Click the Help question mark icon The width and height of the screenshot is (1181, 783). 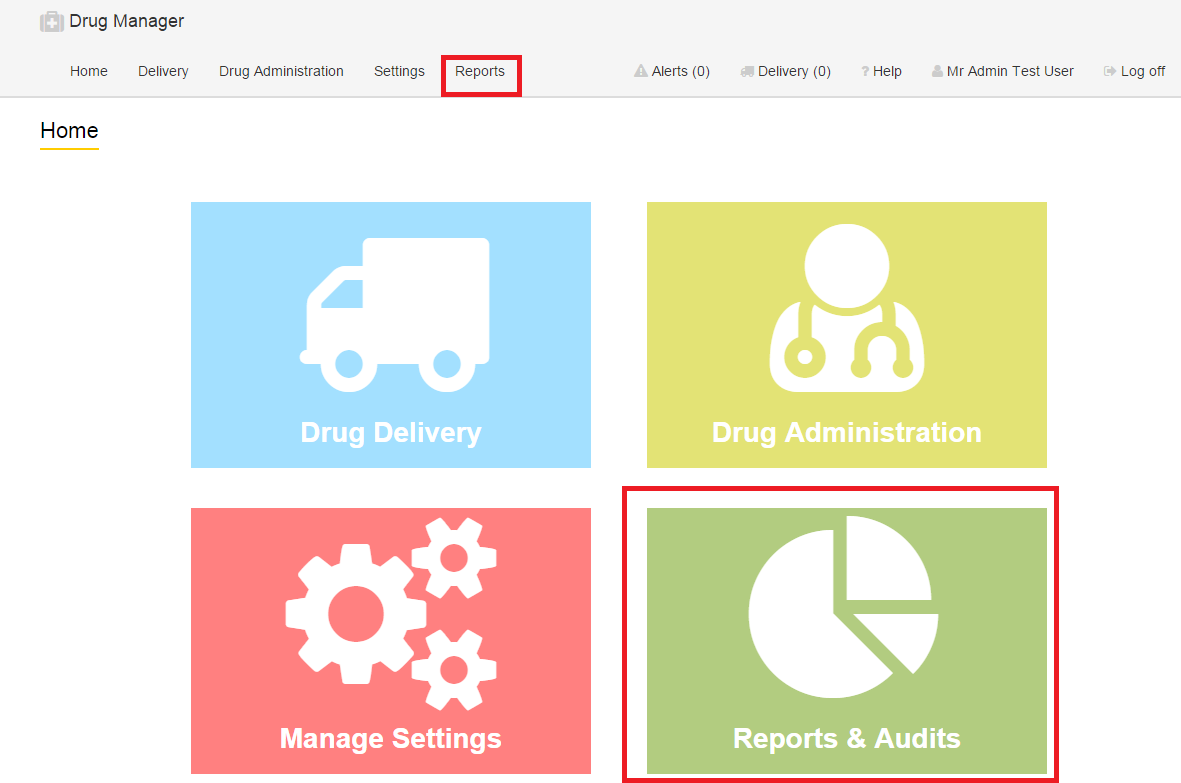coord(865,72)
